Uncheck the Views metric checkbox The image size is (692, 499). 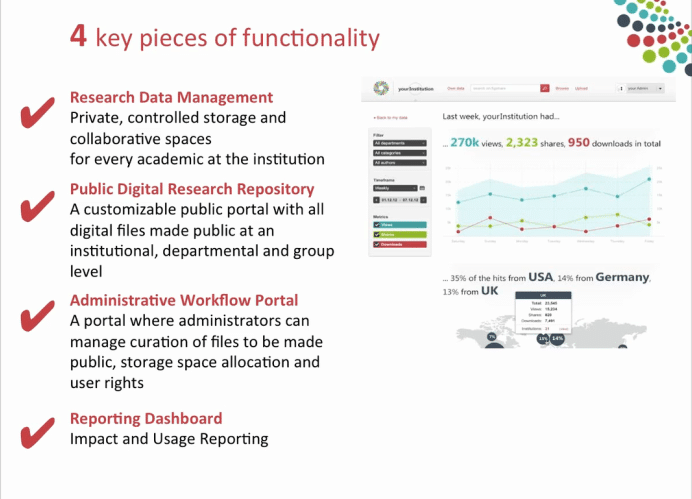[x=377, y=225]
